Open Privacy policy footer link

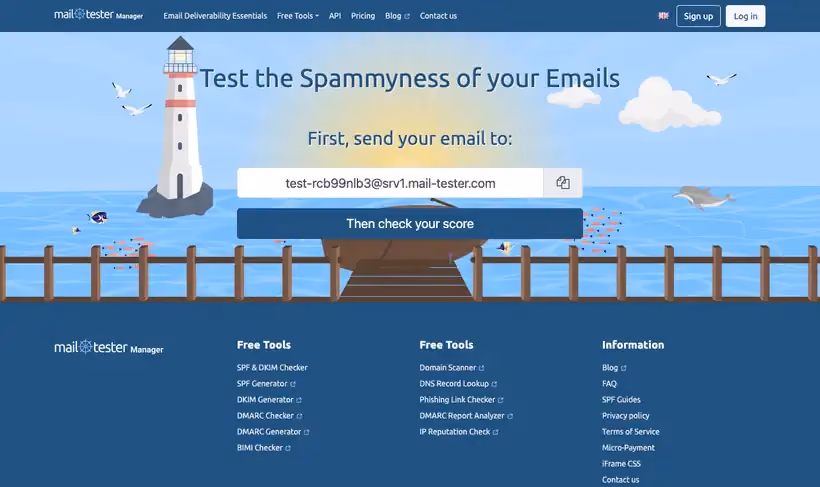(x=625, y=416)
